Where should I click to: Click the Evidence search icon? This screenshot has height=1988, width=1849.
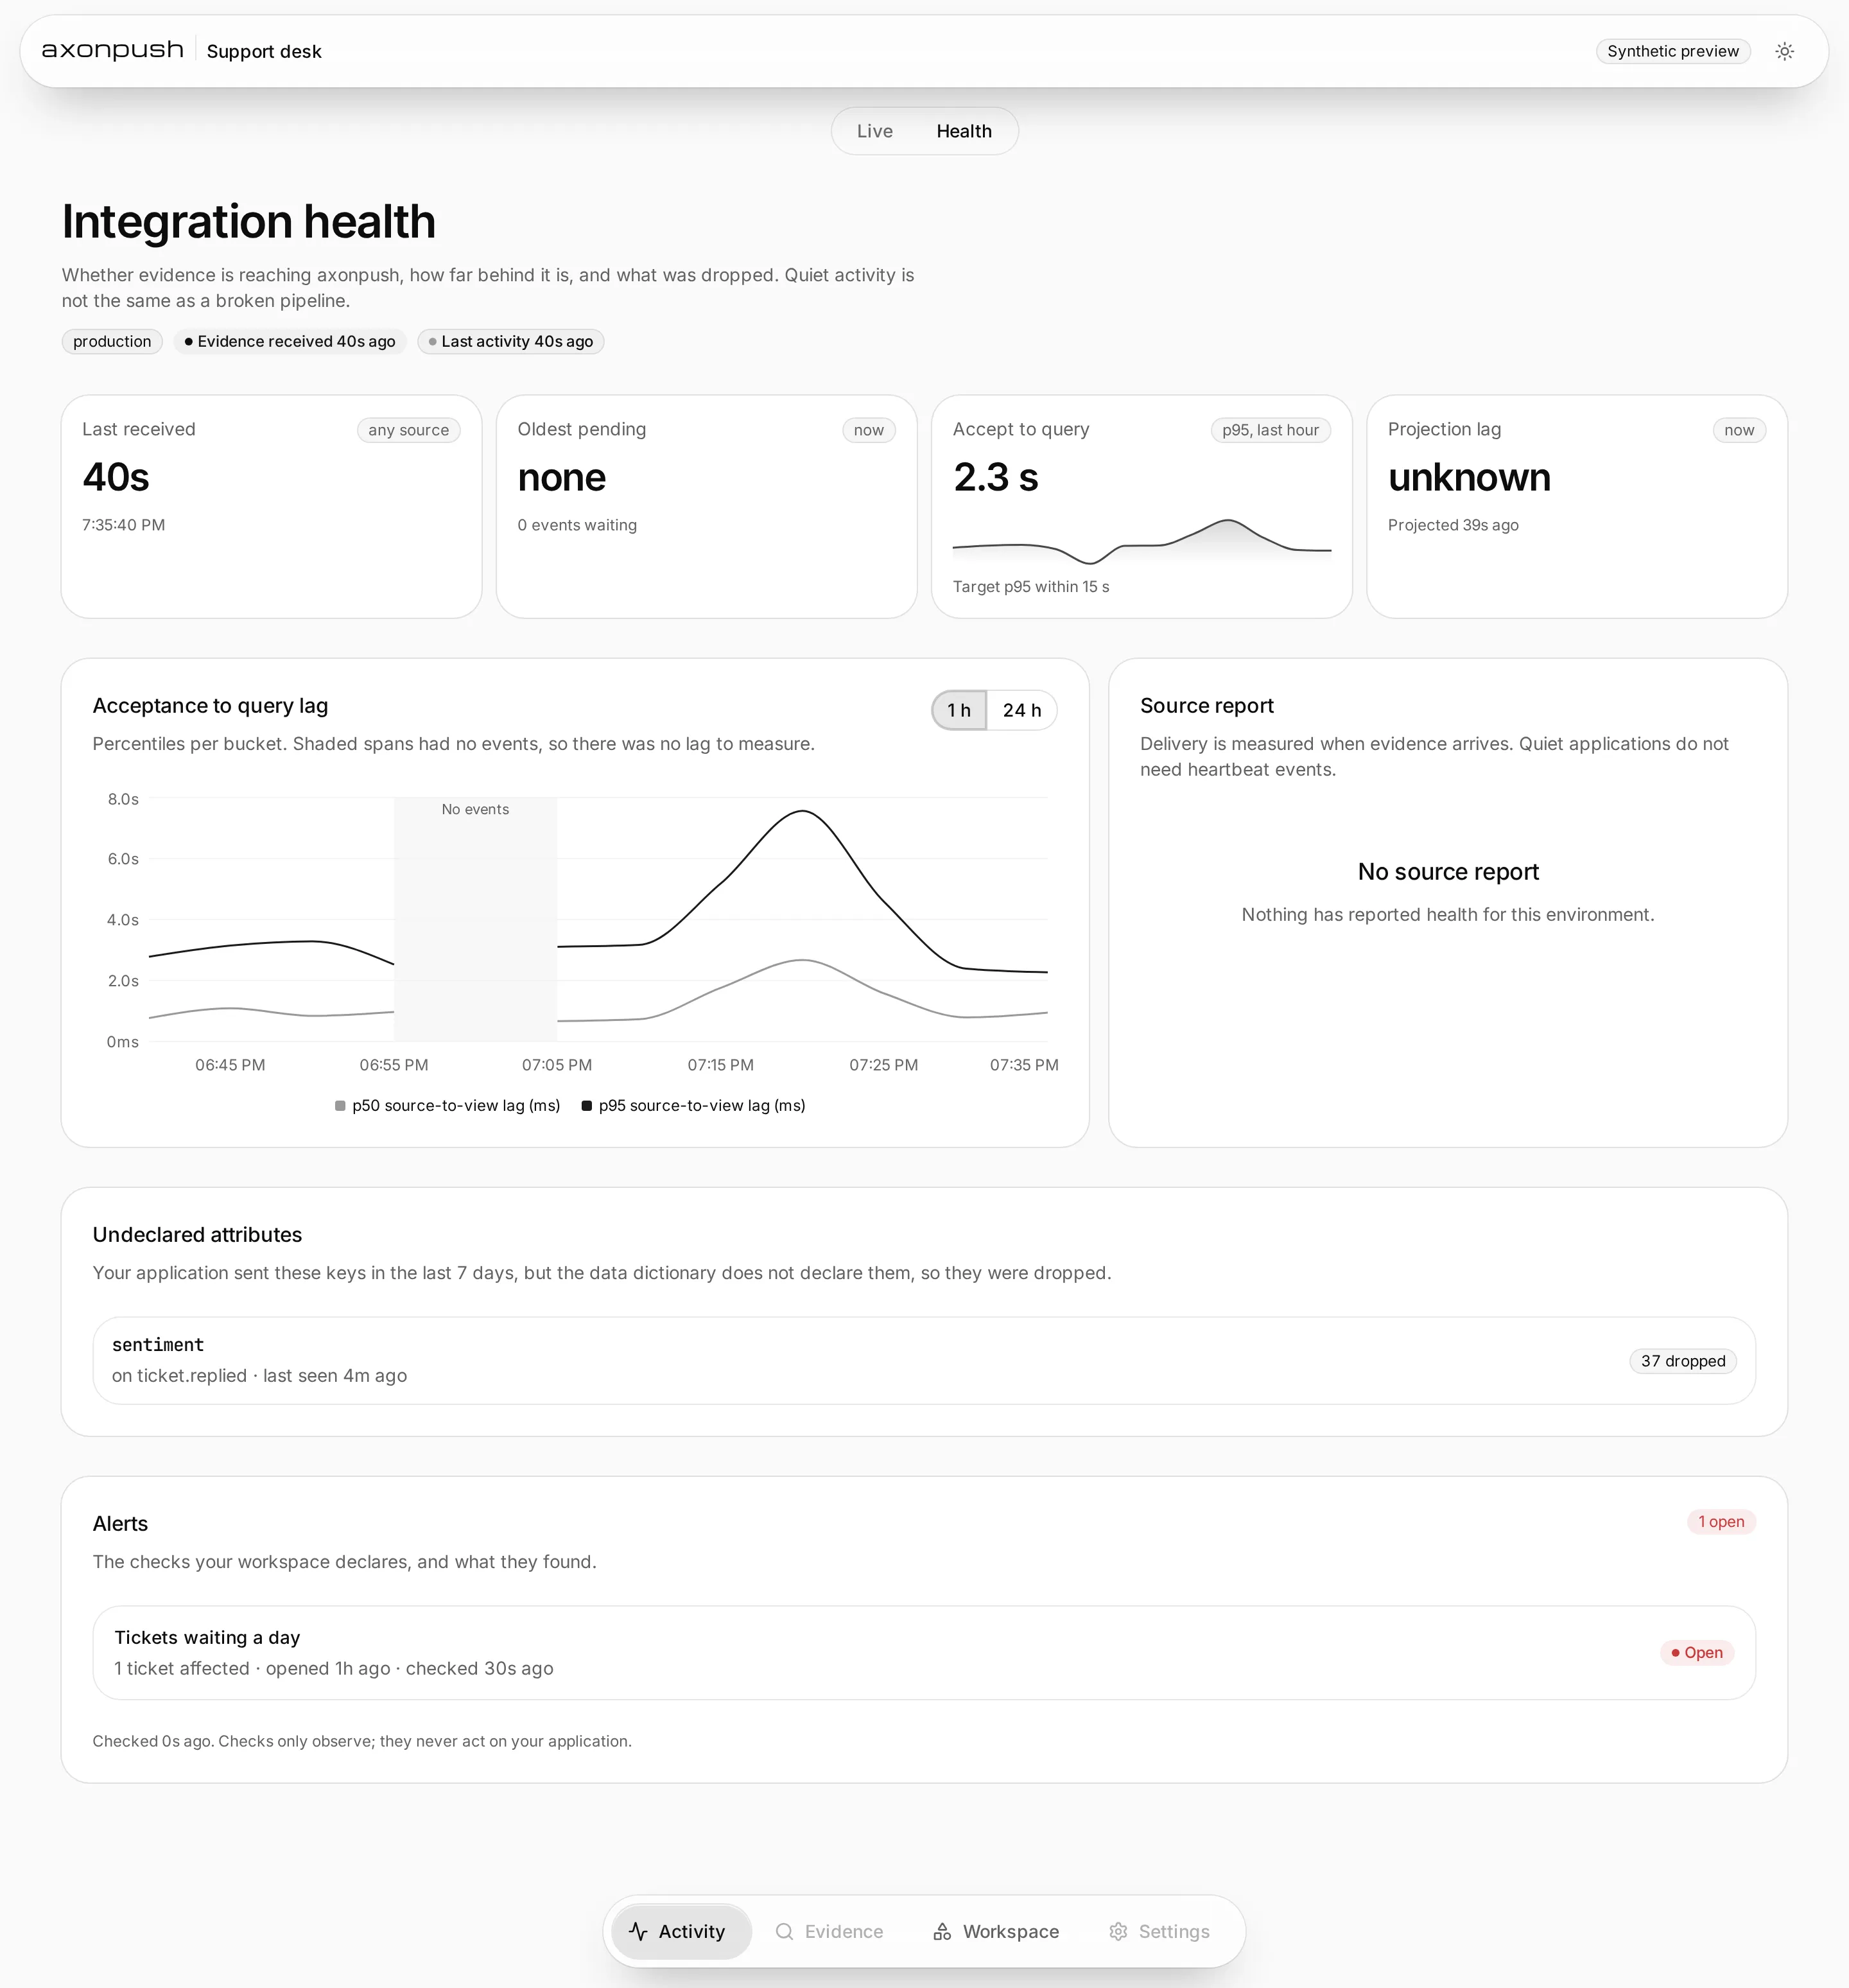[x=784, y=1931]
